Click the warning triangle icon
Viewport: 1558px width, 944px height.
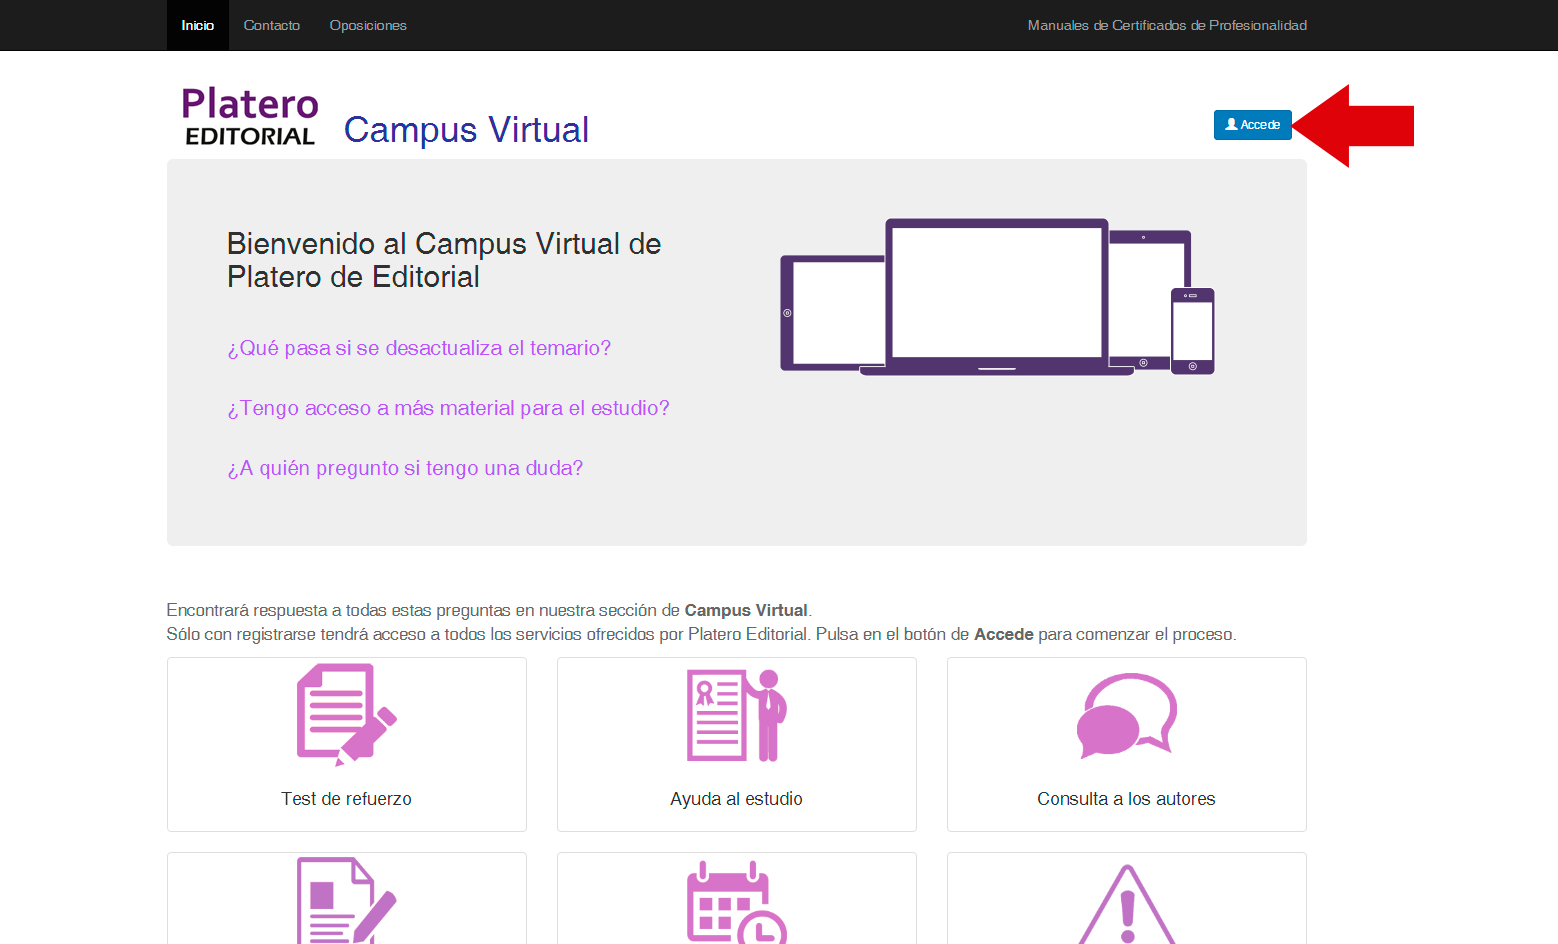point(1127,904)
